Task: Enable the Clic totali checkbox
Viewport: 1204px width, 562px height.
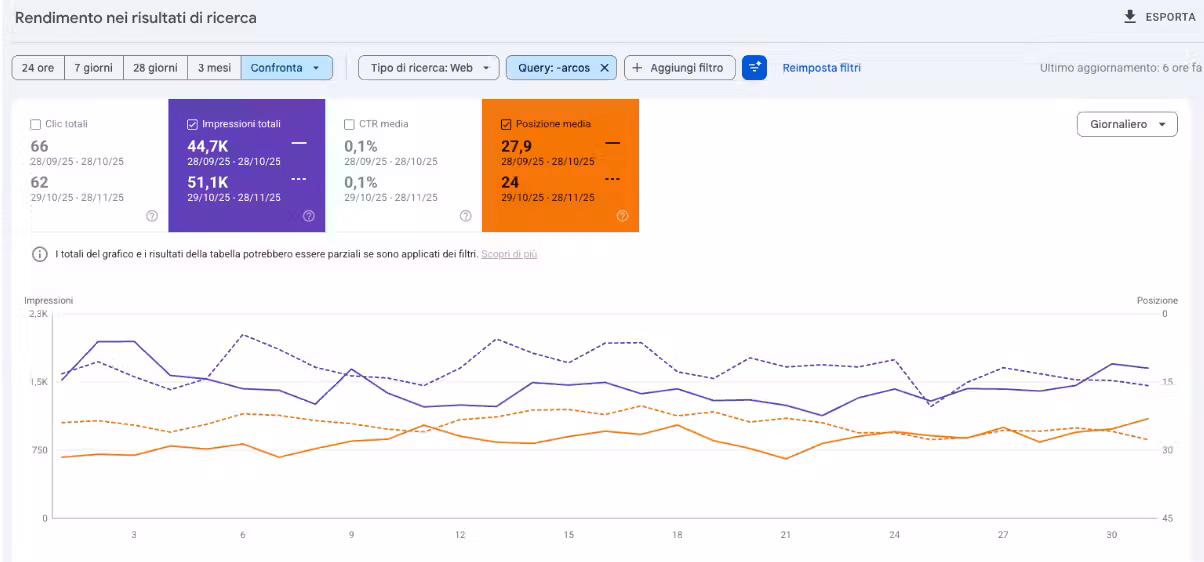Action: pyautogui.click(x=36, y=124)
